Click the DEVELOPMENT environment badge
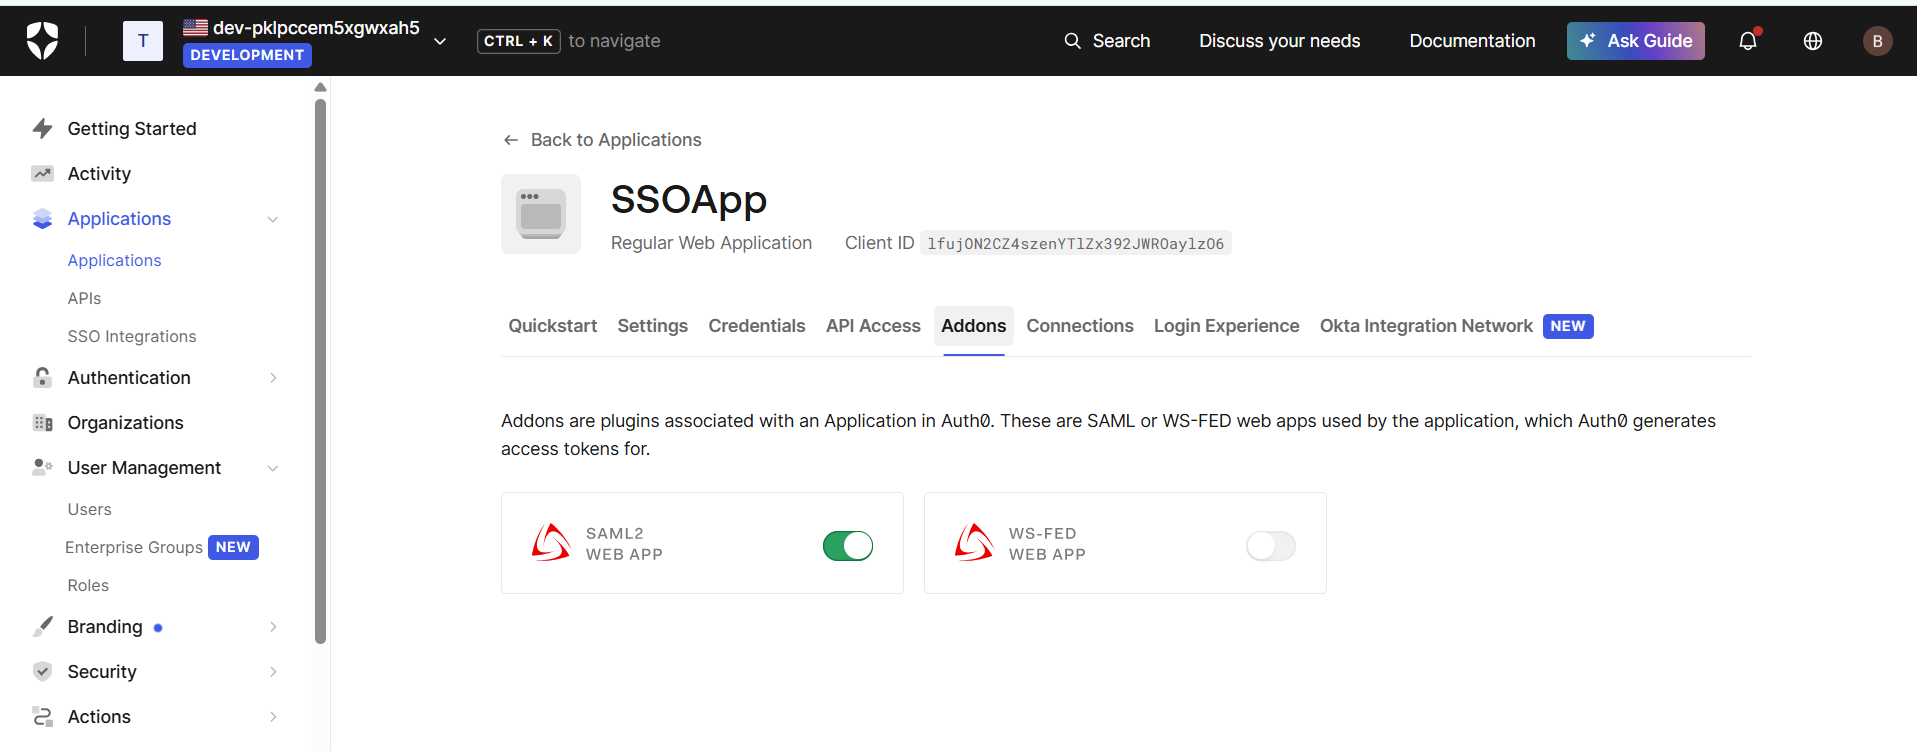 coord(247,55)
